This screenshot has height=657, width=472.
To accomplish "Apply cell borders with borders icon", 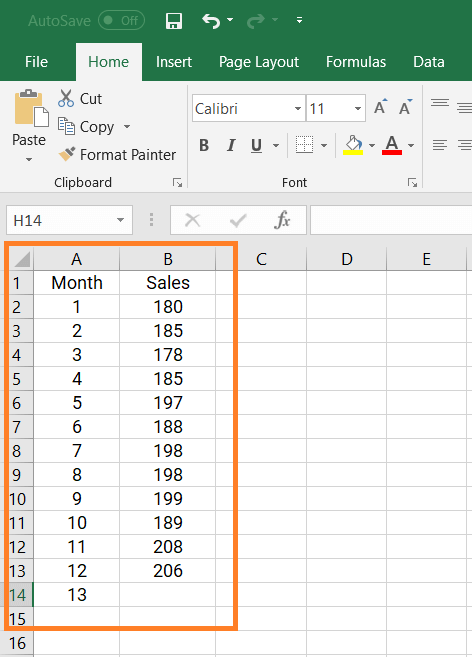I will coord(304,145).
